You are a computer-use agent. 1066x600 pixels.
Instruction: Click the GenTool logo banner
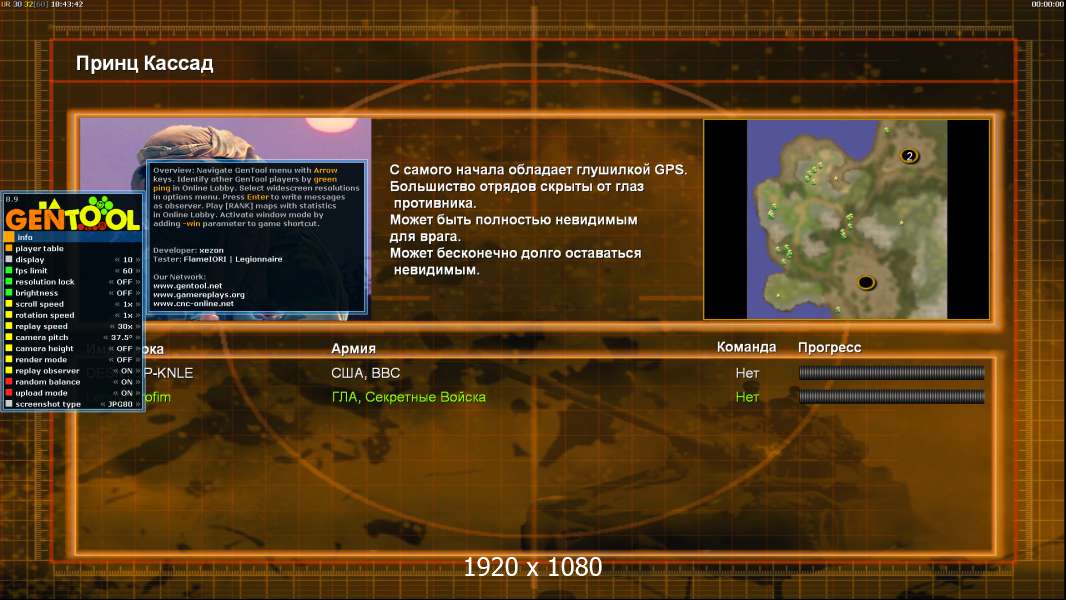72,213
